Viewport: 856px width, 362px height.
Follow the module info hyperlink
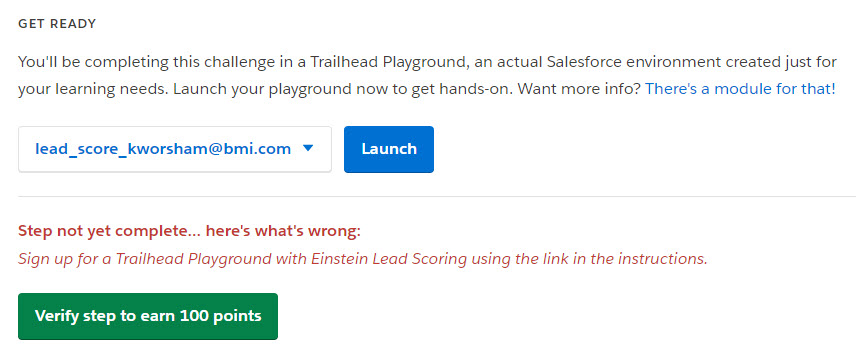(740, 89)
